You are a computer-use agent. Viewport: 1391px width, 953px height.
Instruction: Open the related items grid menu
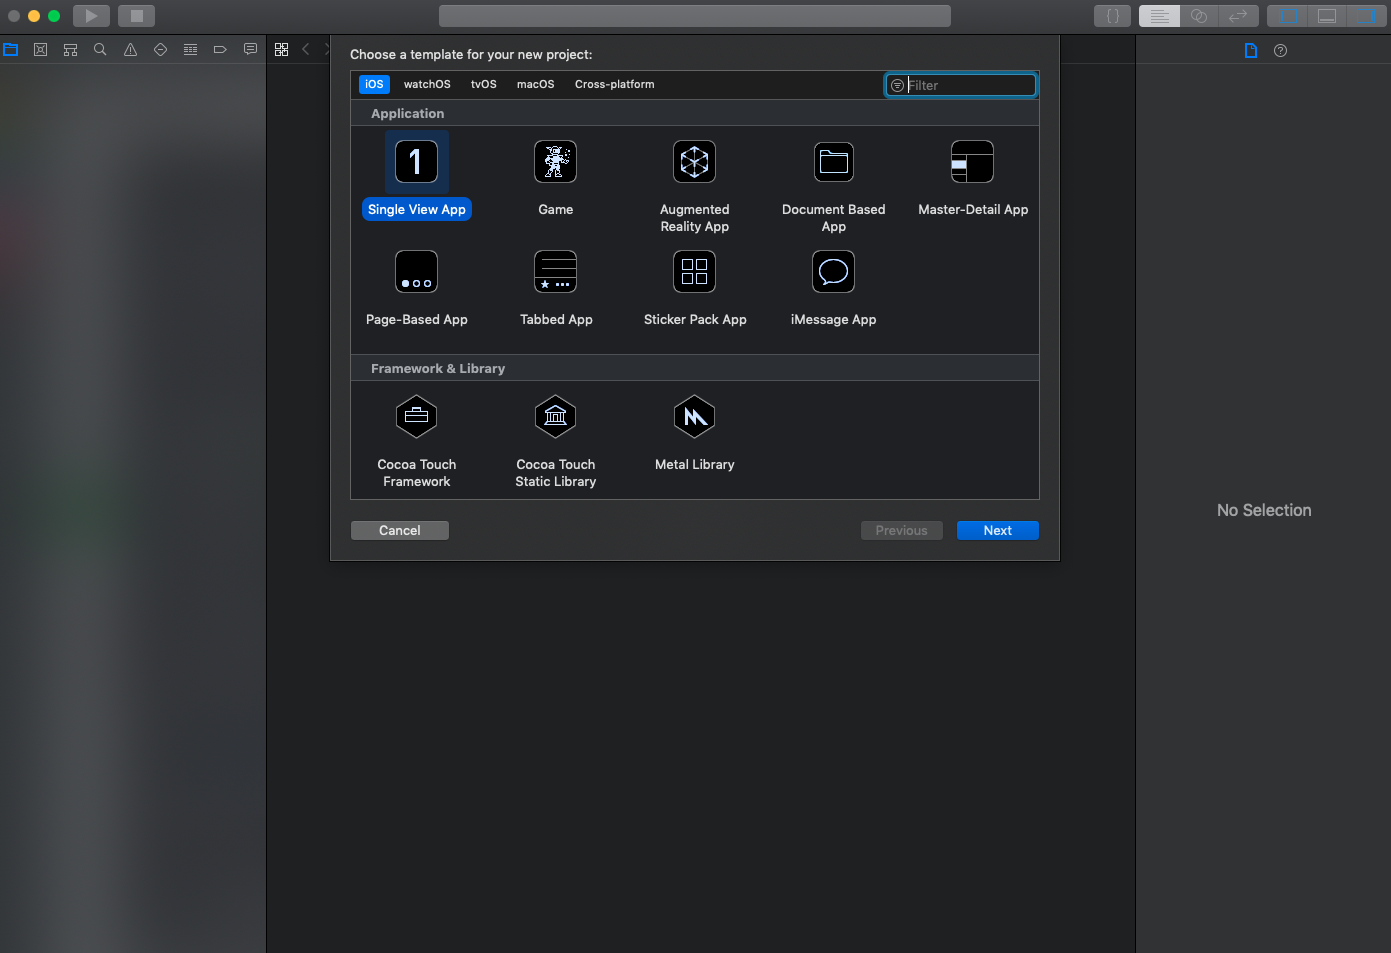(282, 49)
